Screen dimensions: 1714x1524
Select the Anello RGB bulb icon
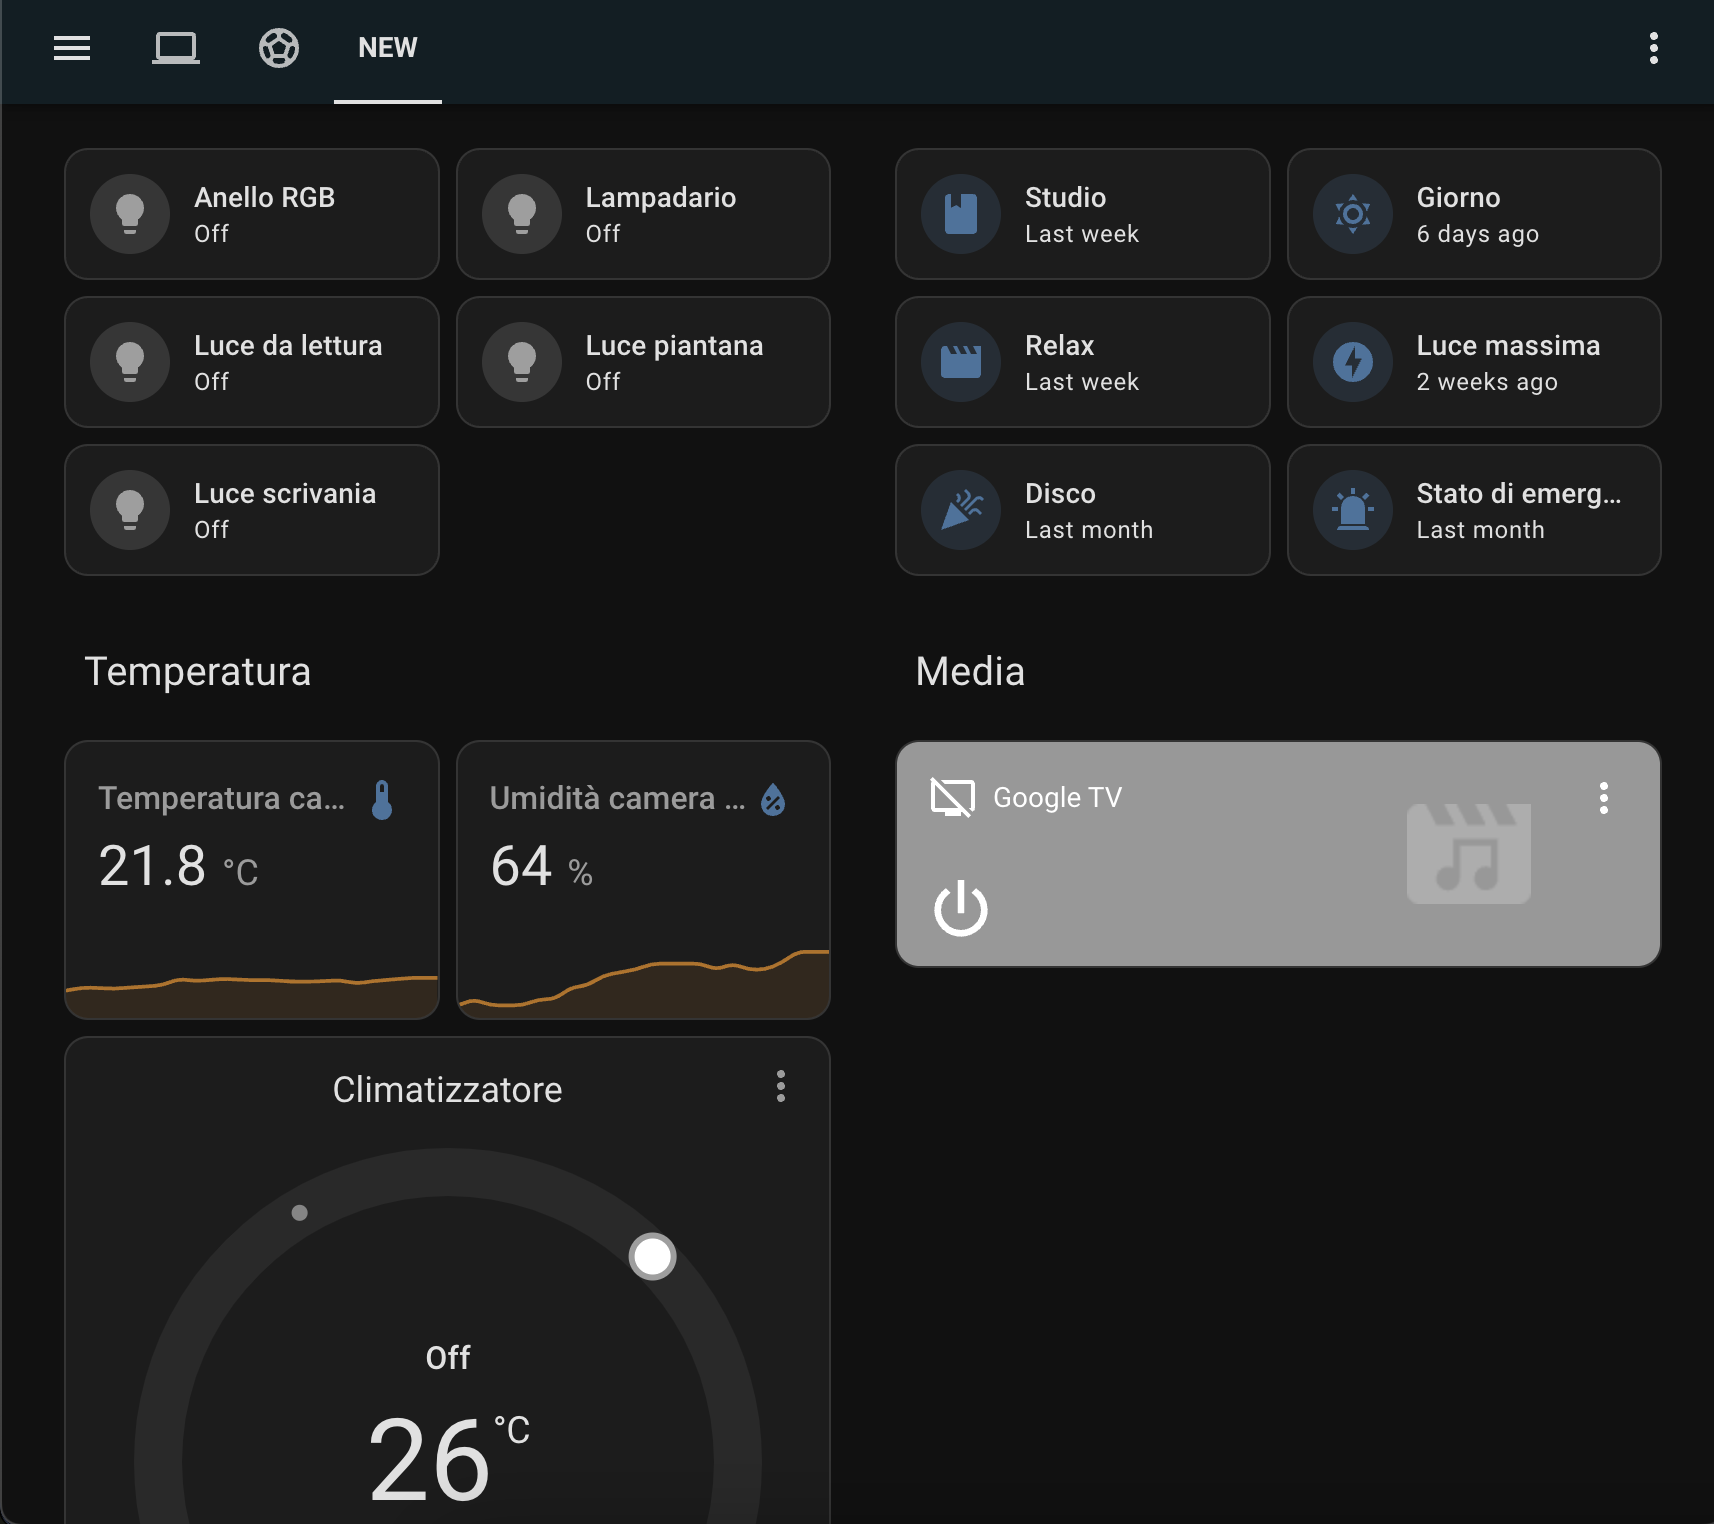tap(130, 213)
